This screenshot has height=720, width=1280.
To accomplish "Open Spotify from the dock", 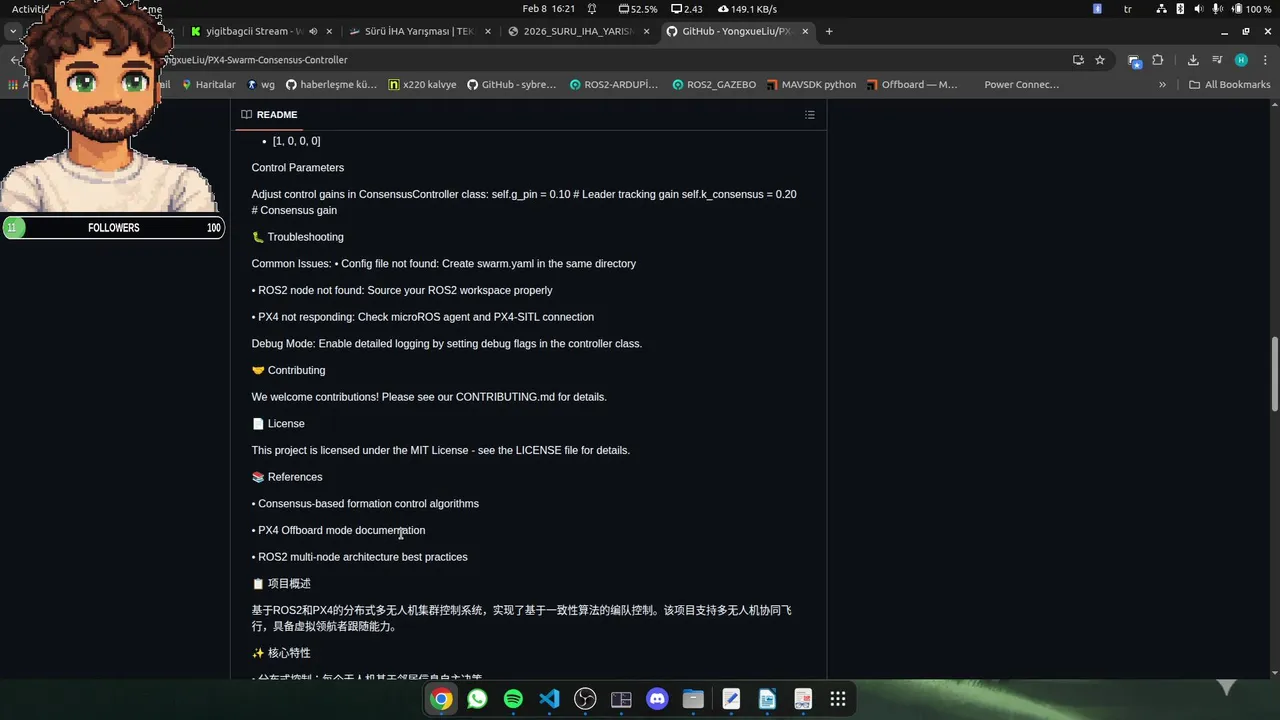I will point(513,699).
